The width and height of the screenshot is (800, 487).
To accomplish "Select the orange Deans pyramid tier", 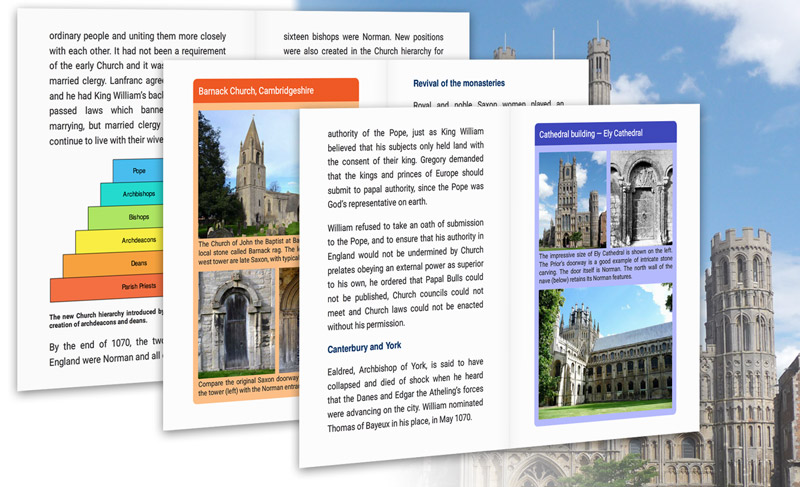I will point(113,264).
